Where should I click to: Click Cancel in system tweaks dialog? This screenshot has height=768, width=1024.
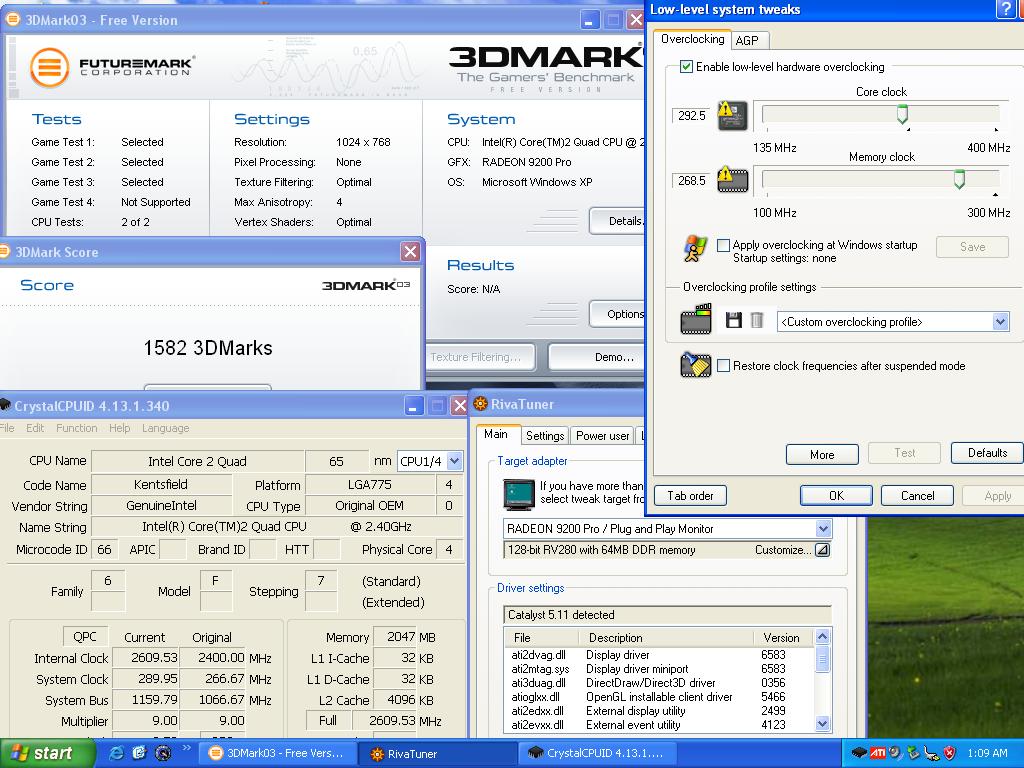(x=917, y=496)
